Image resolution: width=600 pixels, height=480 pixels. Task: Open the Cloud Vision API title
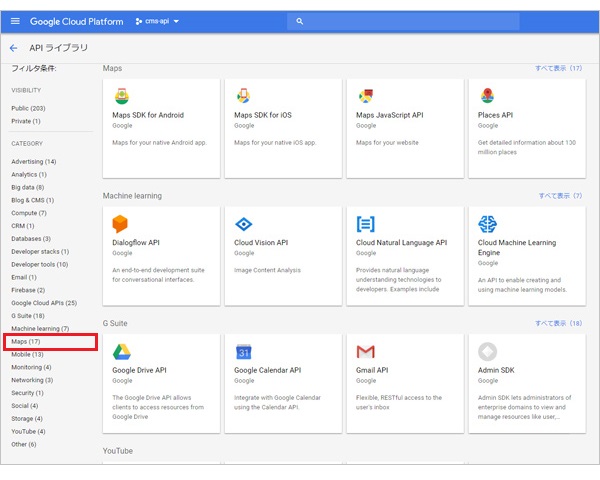[261, 243]
